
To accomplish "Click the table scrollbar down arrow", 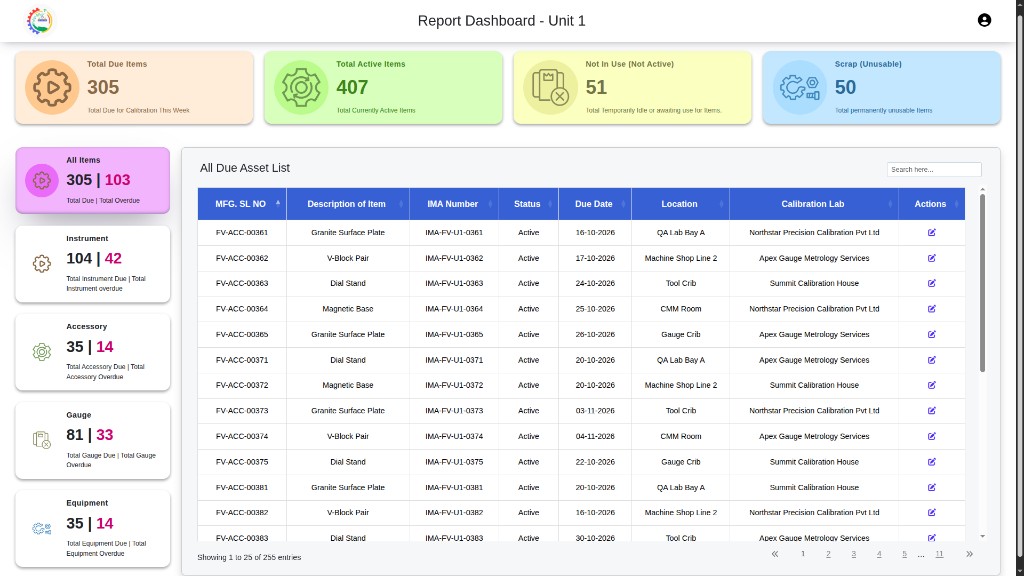I will 982,536.
